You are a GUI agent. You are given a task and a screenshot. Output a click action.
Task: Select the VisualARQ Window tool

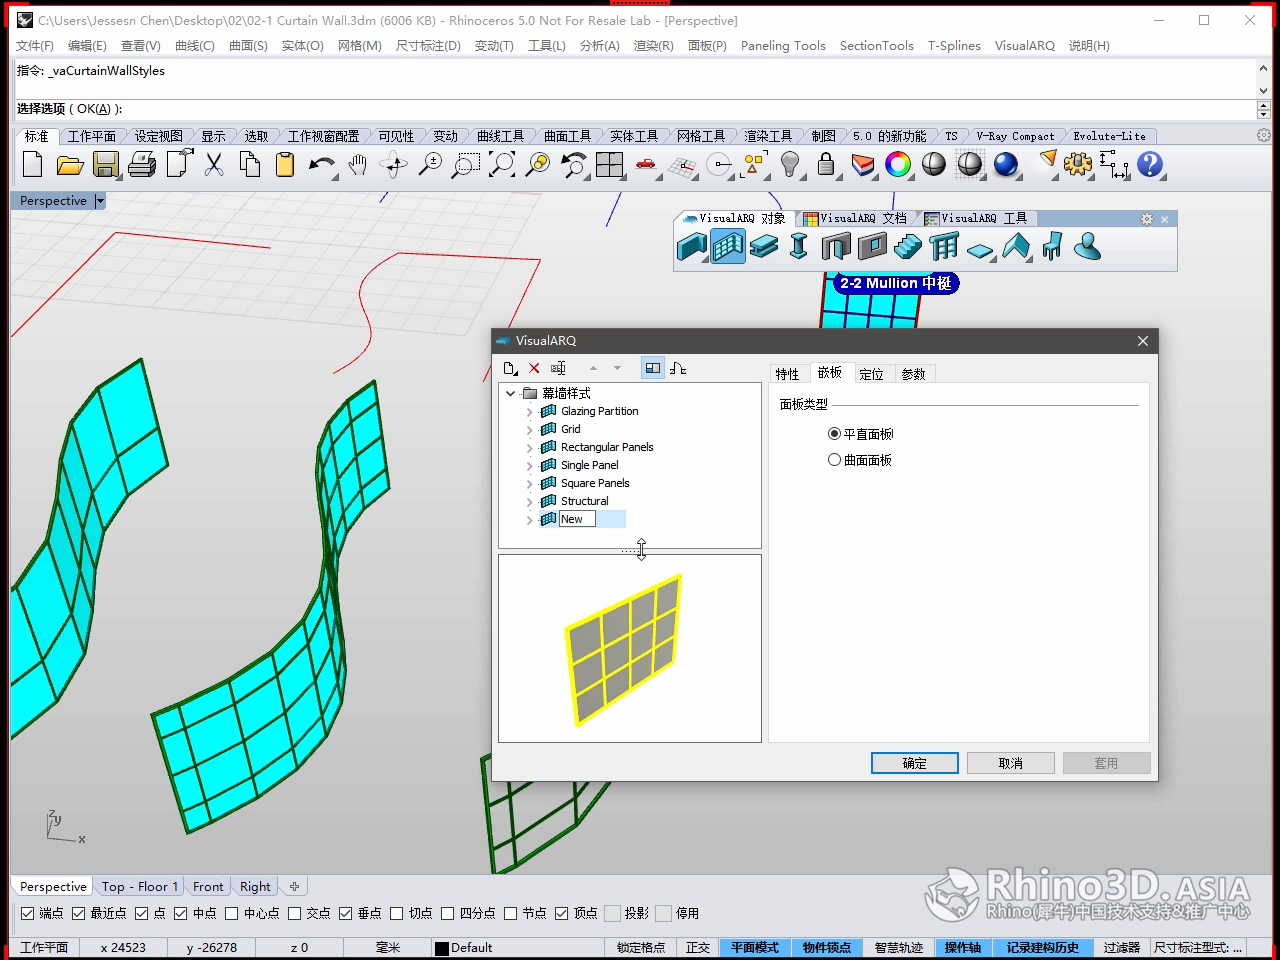pos(872,246)
